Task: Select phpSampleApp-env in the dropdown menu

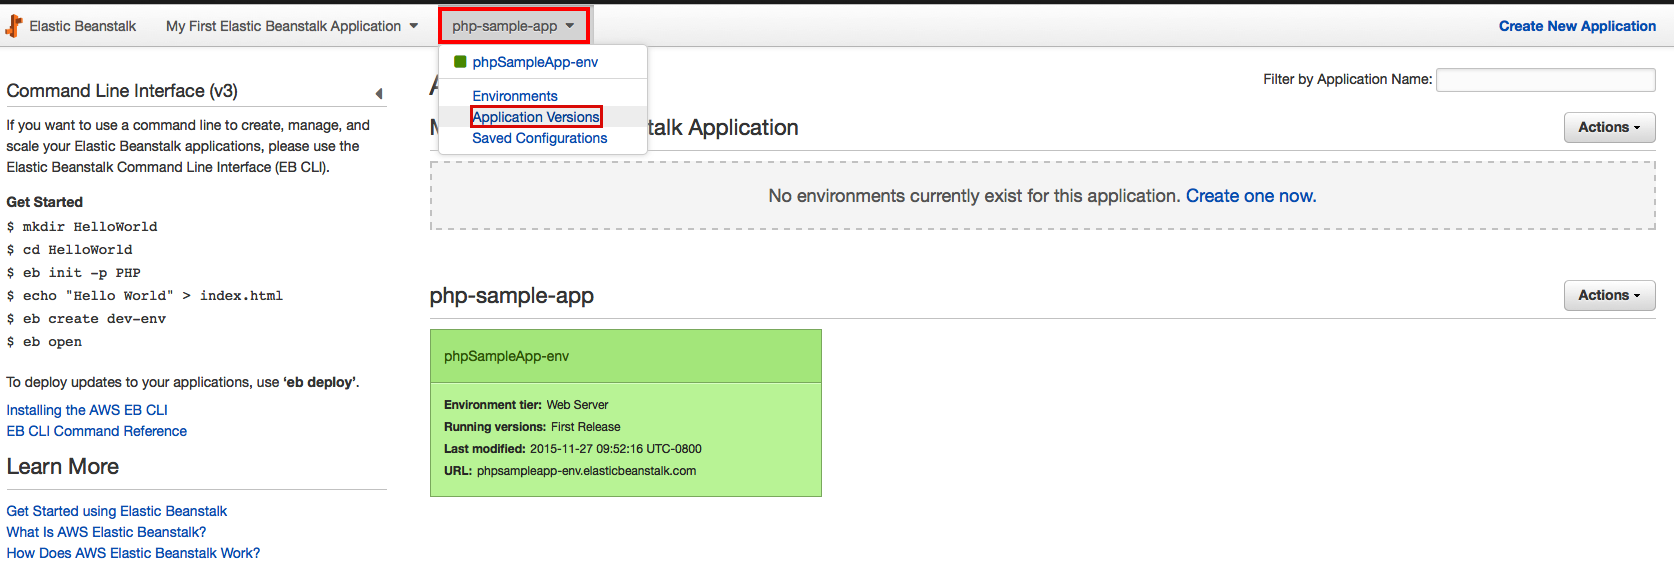Action: coord(535,62)
